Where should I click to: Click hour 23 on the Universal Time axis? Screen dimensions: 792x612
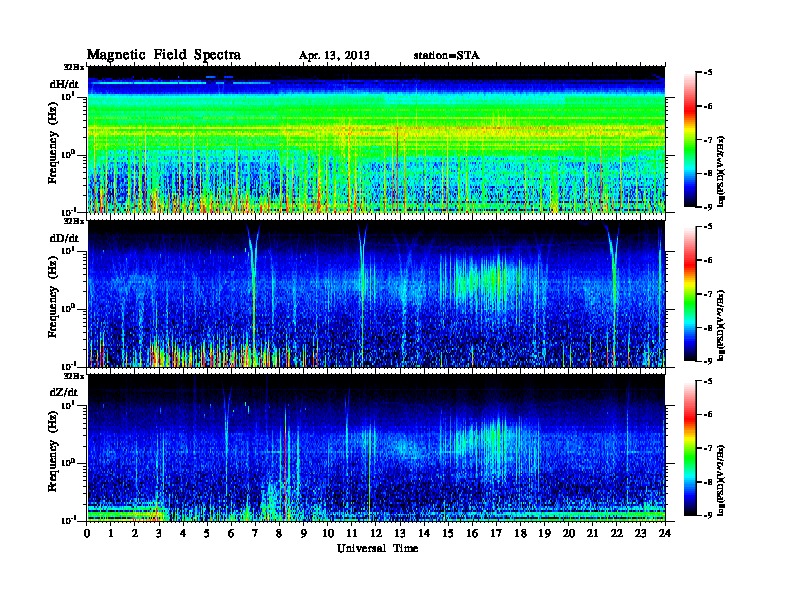tap(641, 533)
